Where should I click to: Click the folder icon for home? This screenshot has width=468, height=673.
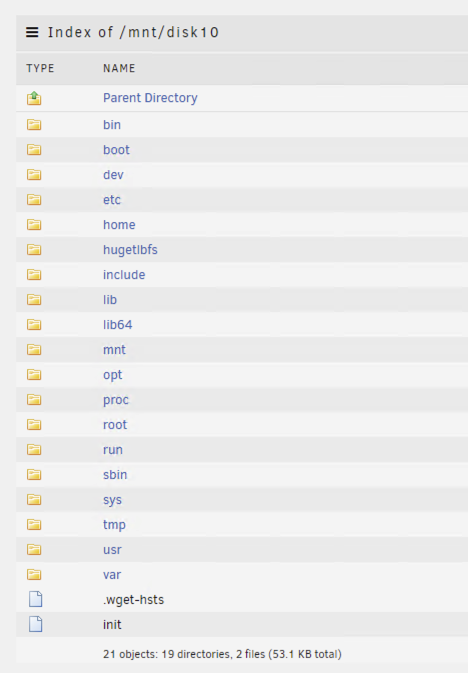34,224
